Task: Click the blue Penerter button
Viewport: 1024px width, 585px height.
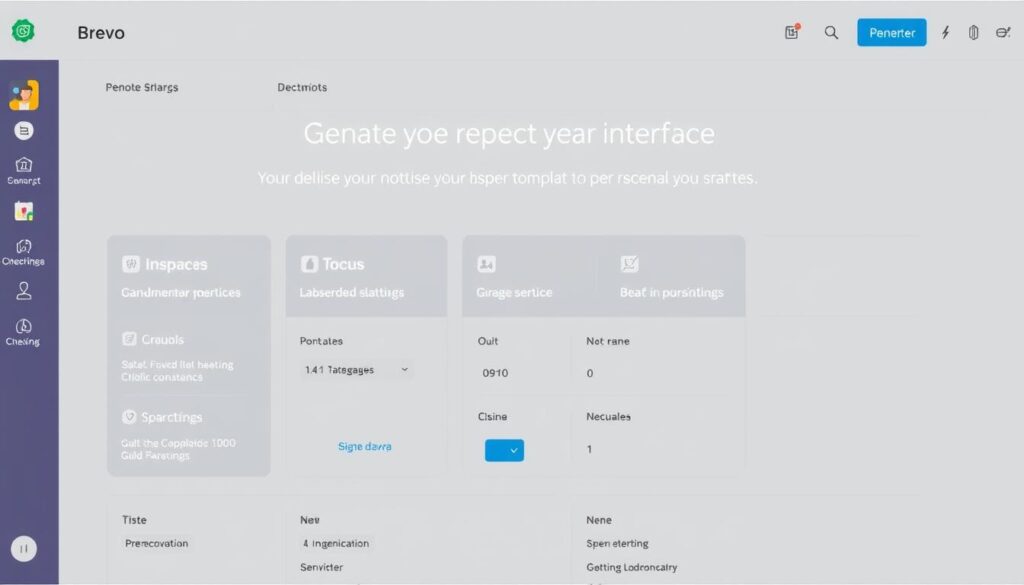Action: 891,33
